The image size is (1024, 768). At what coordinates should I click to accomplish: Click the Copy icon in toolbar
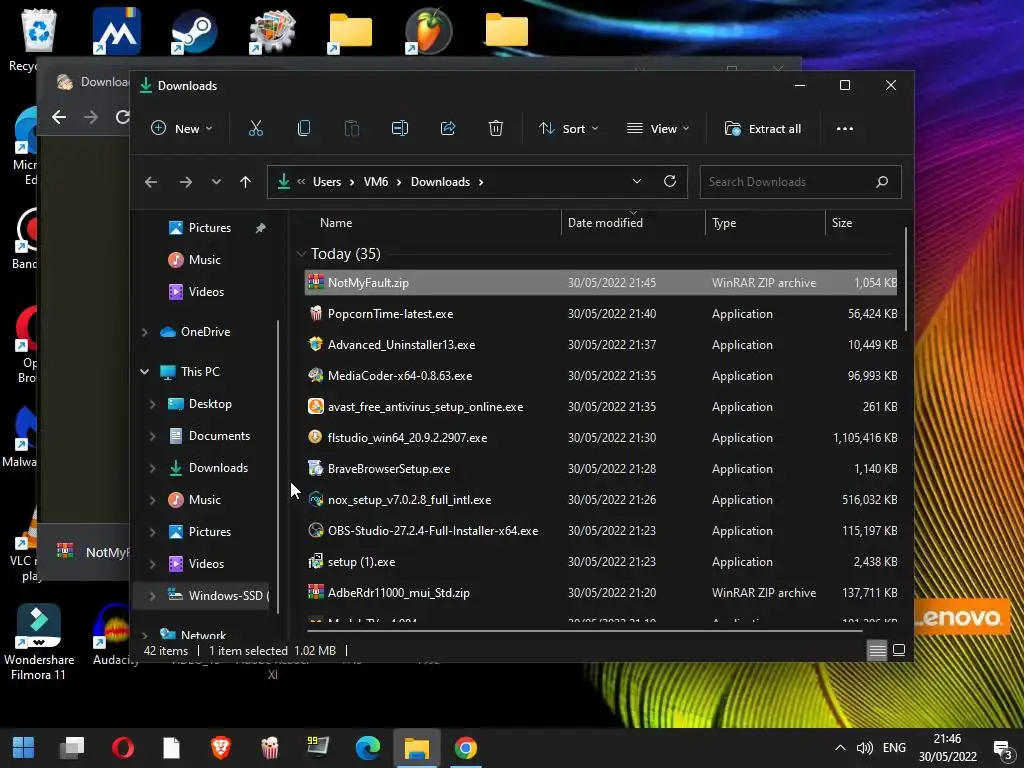pos(304,129)
